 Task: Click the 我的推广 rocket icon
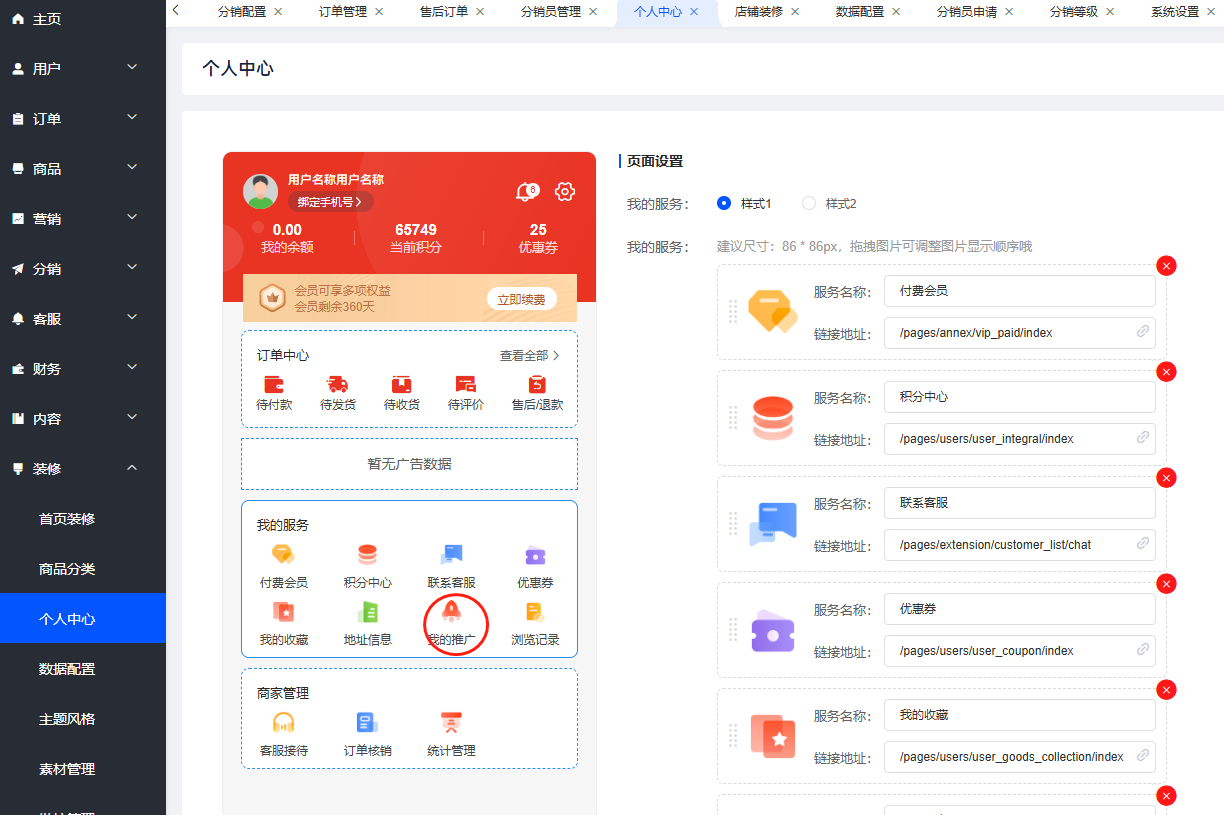click(x=452, y=611)
